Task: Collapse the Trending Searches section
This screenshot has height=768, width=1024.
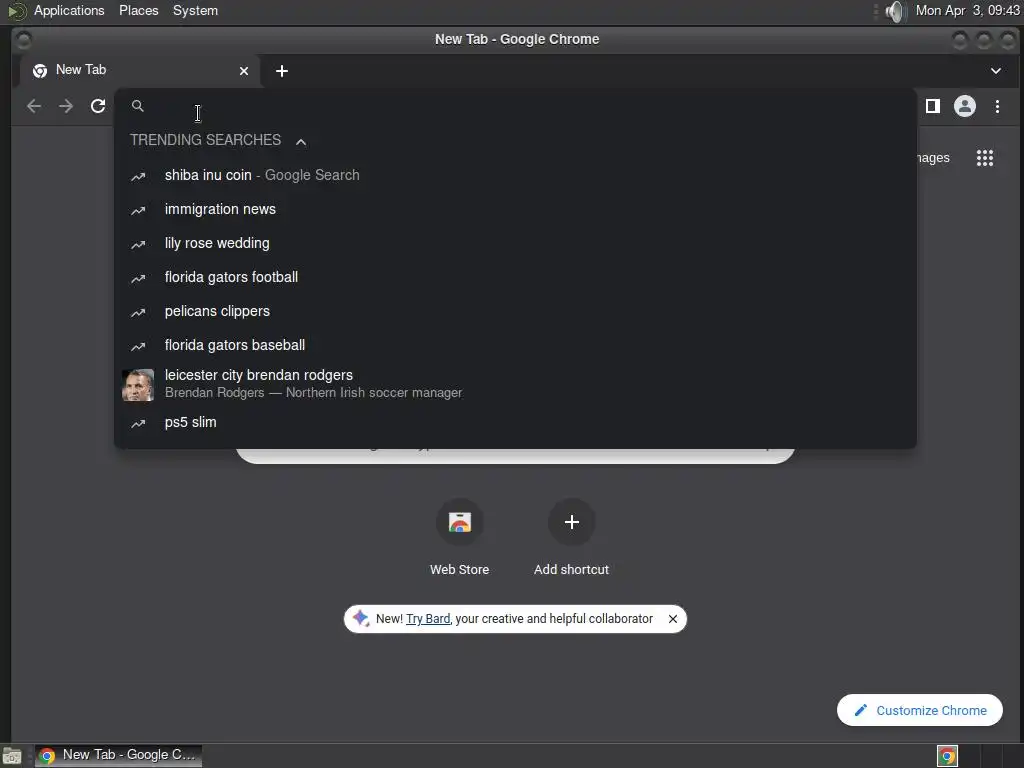Action: pyautogui.click(x=301, y=141)
